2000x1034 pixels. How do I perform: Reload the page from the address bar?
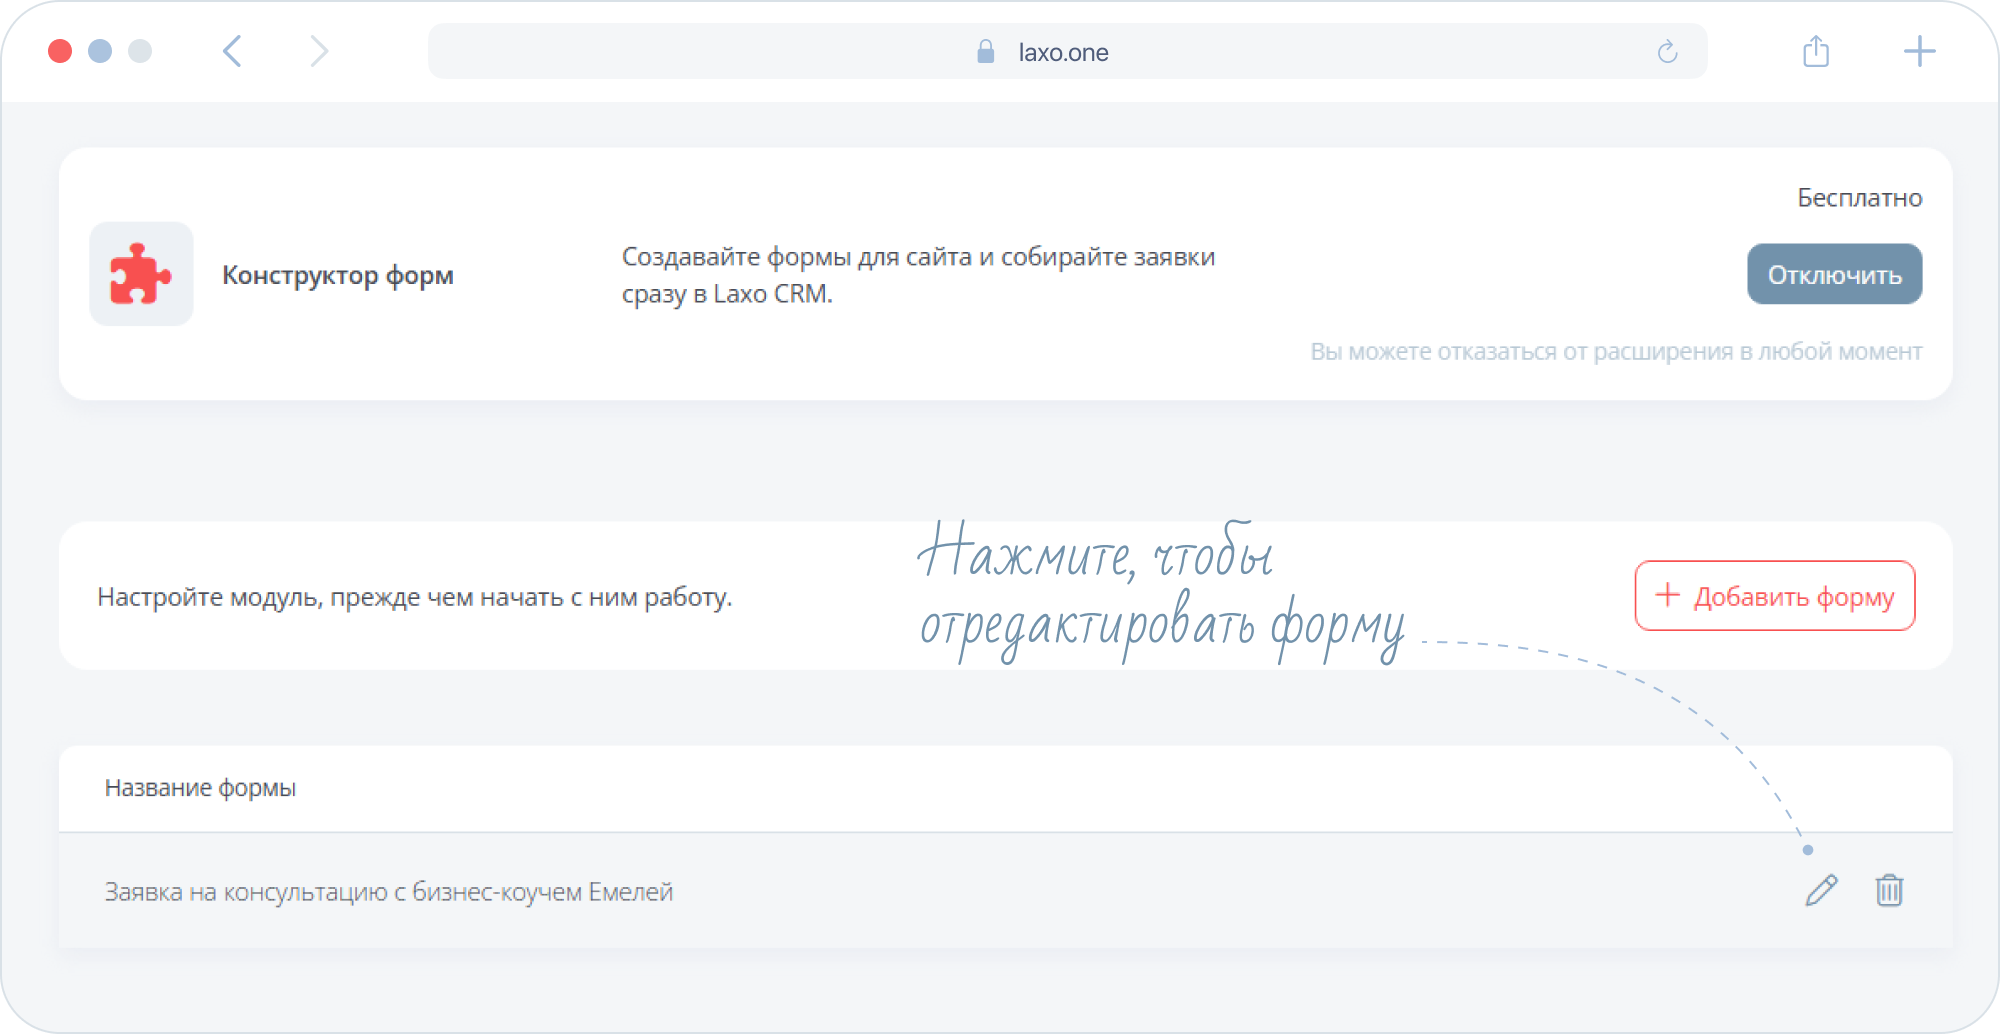(x=1667, y=52)
